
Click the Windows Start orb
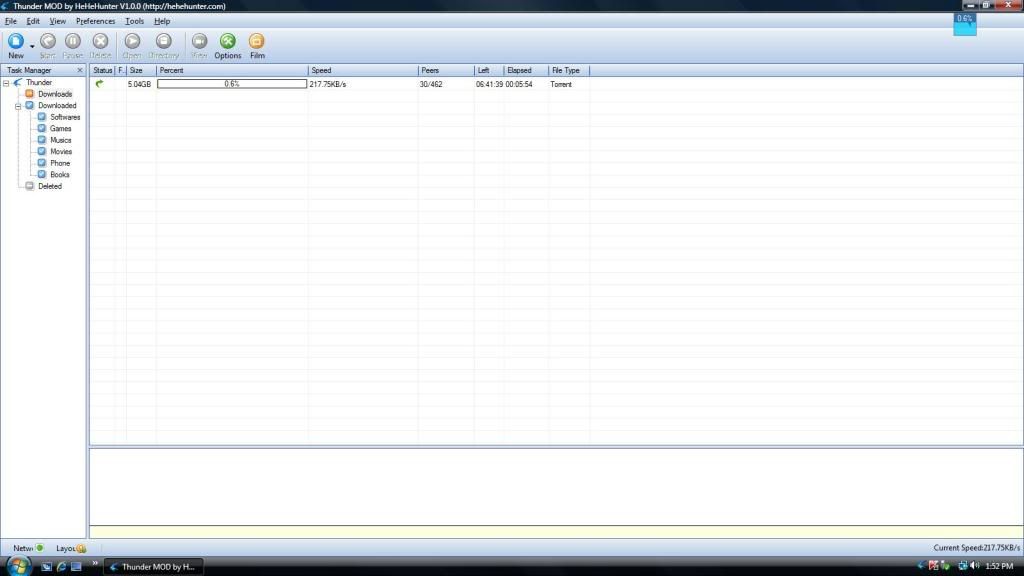pos(19,566)
